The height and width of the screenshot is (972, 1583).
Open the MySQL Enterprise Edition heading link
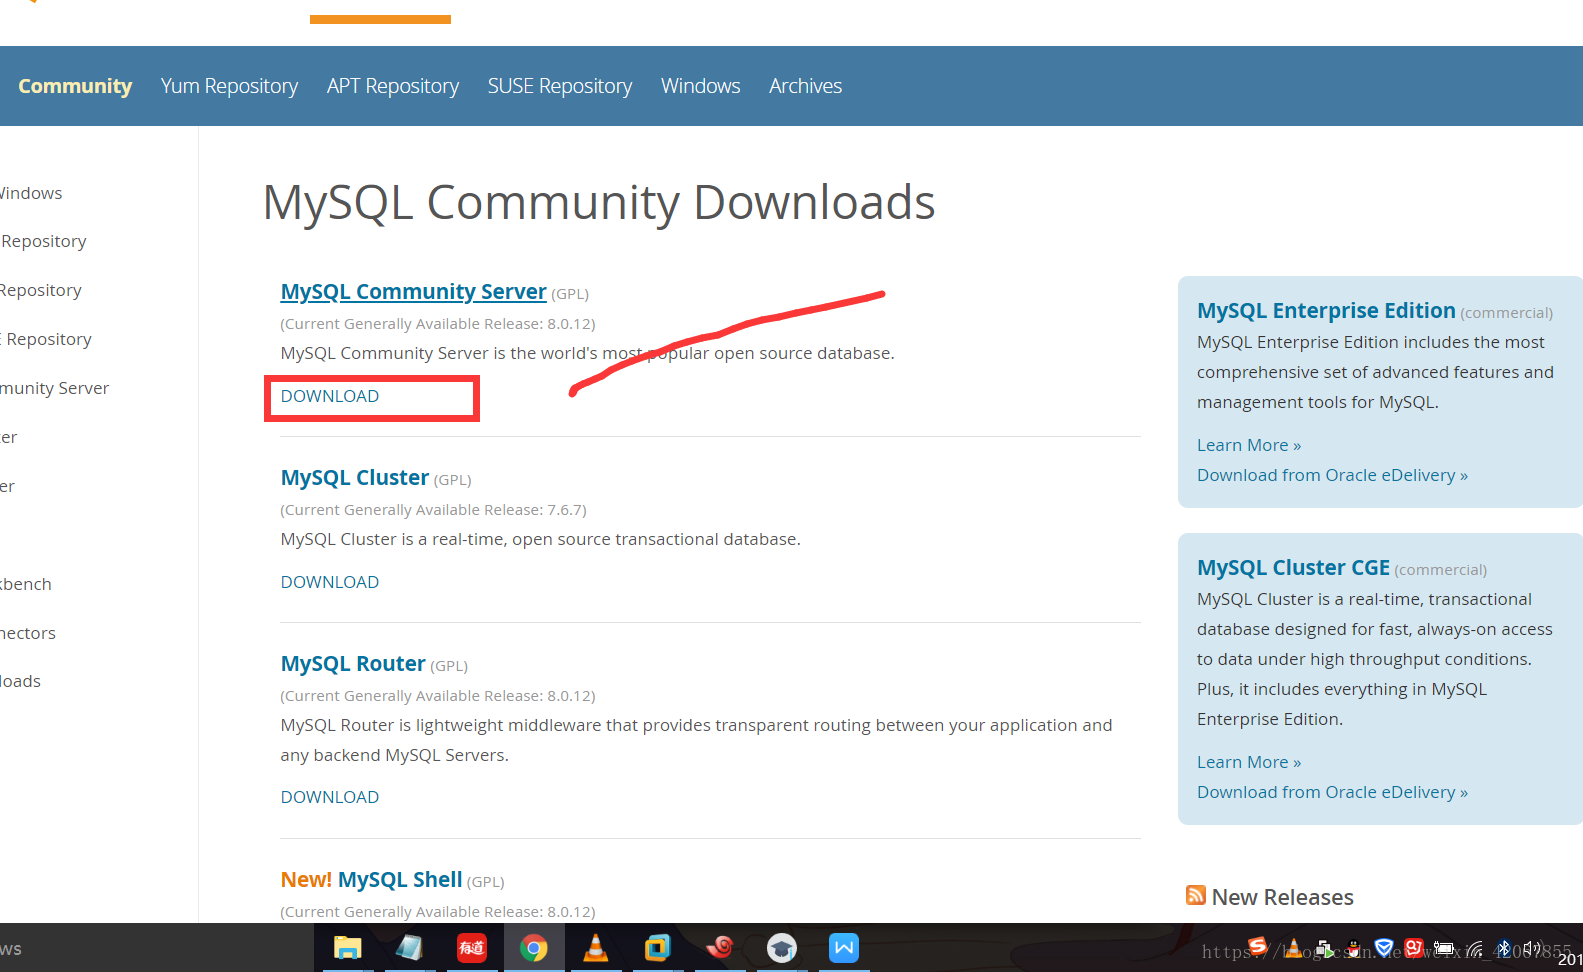[x=1326, y=310]
